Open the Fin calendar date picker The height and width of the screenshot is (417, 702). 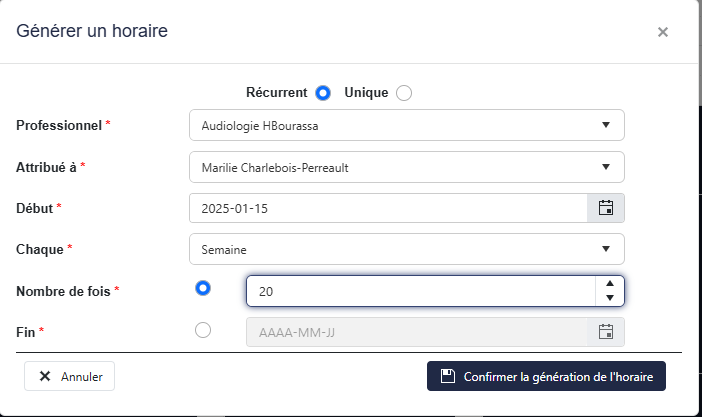(x=605, y=332)
